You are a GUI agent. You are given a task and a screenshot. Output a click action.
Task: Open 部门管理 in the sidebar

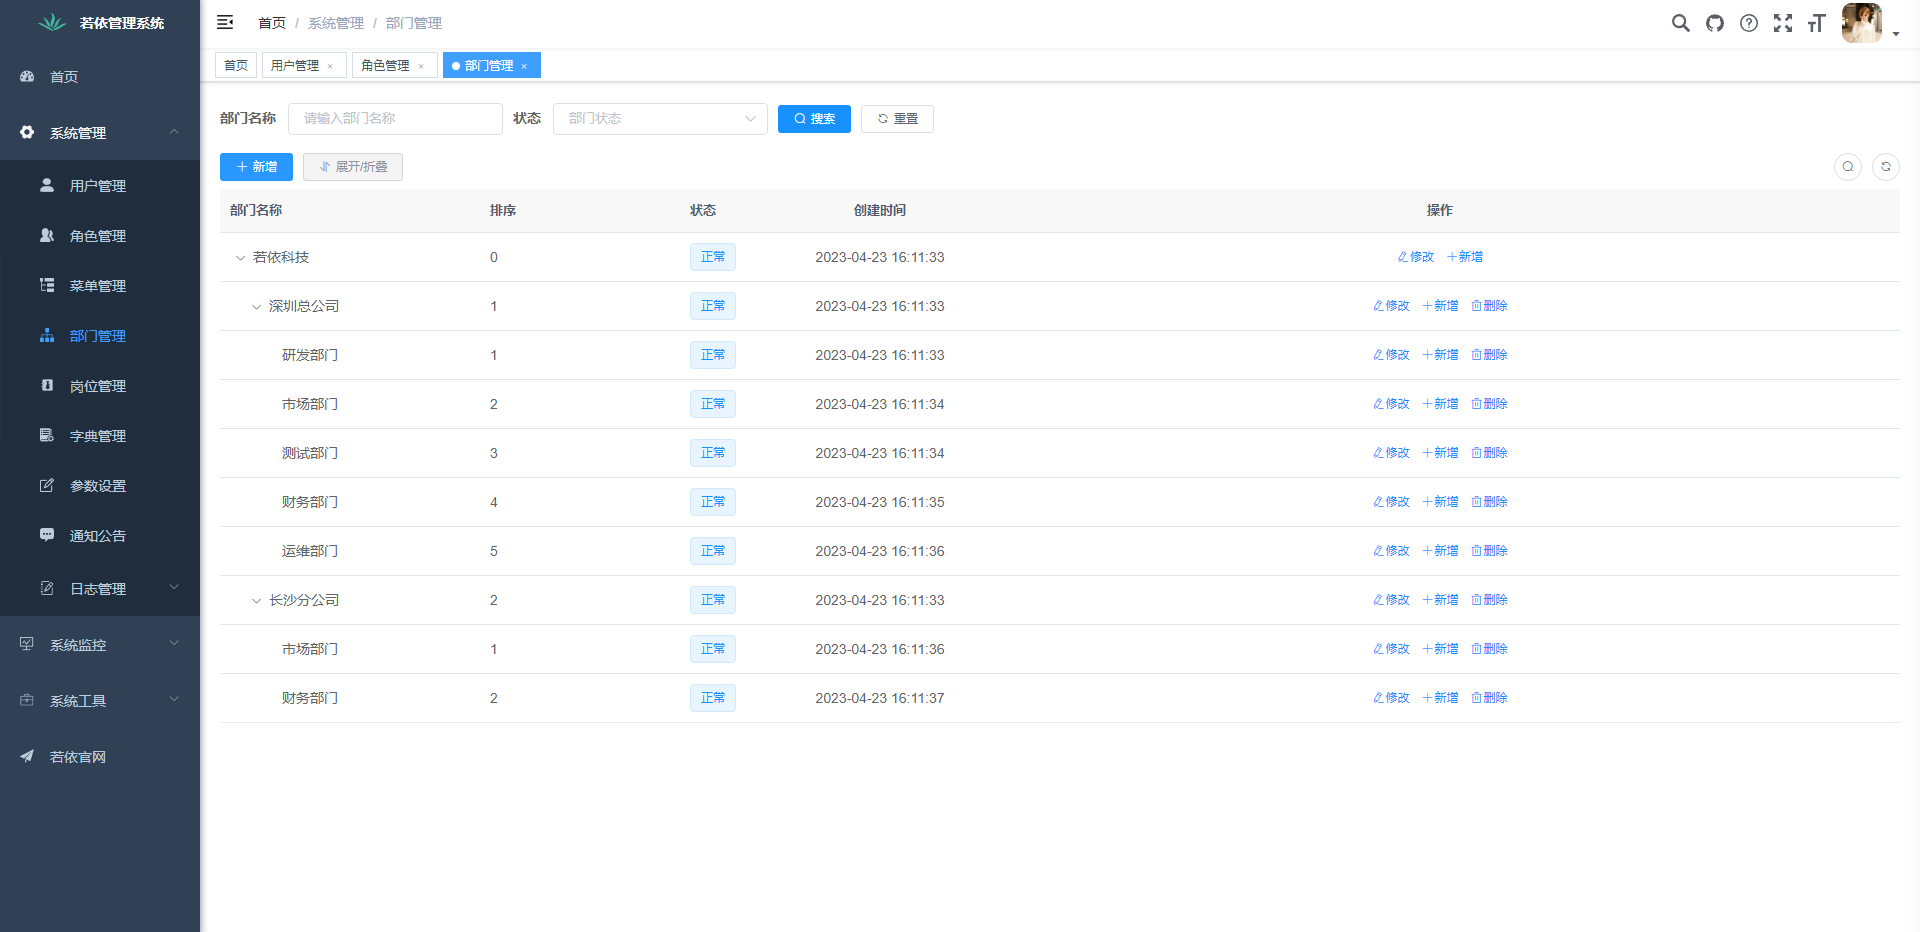pos(100,336)
